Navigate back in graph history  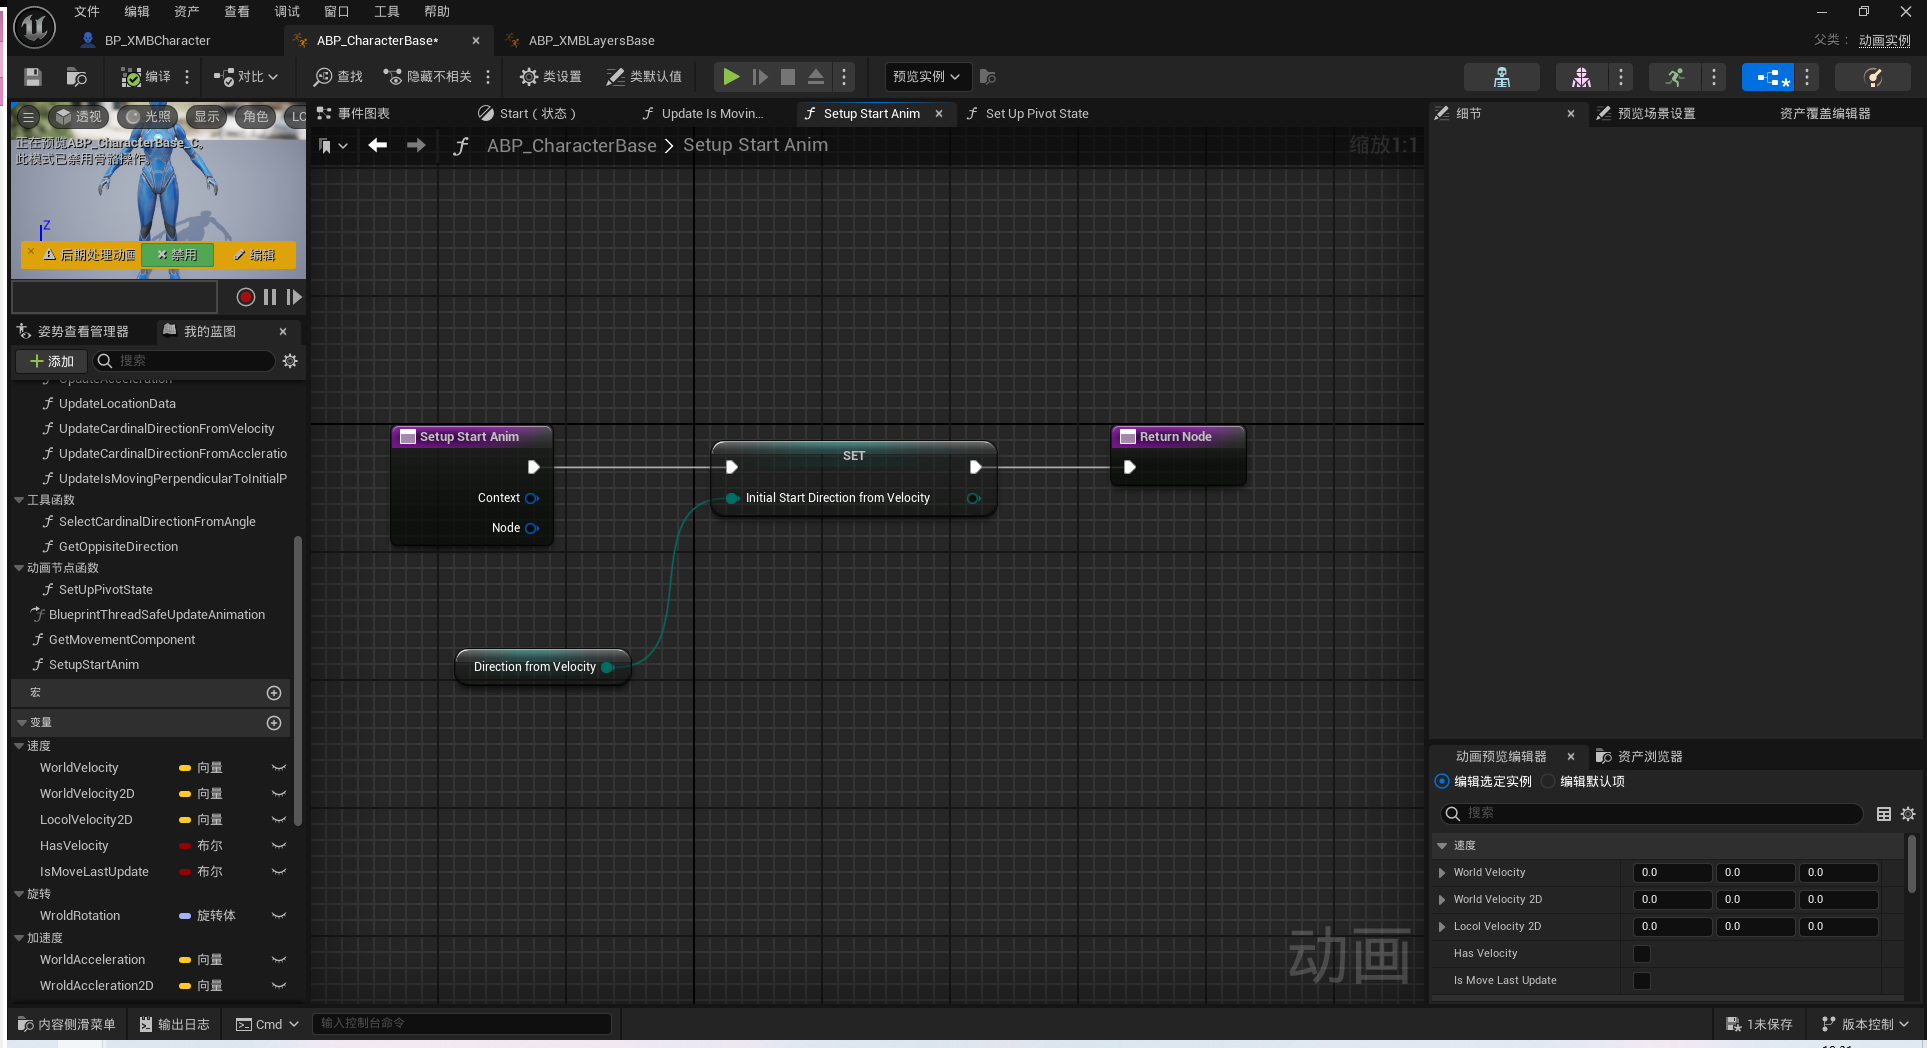tap(377, 145)
